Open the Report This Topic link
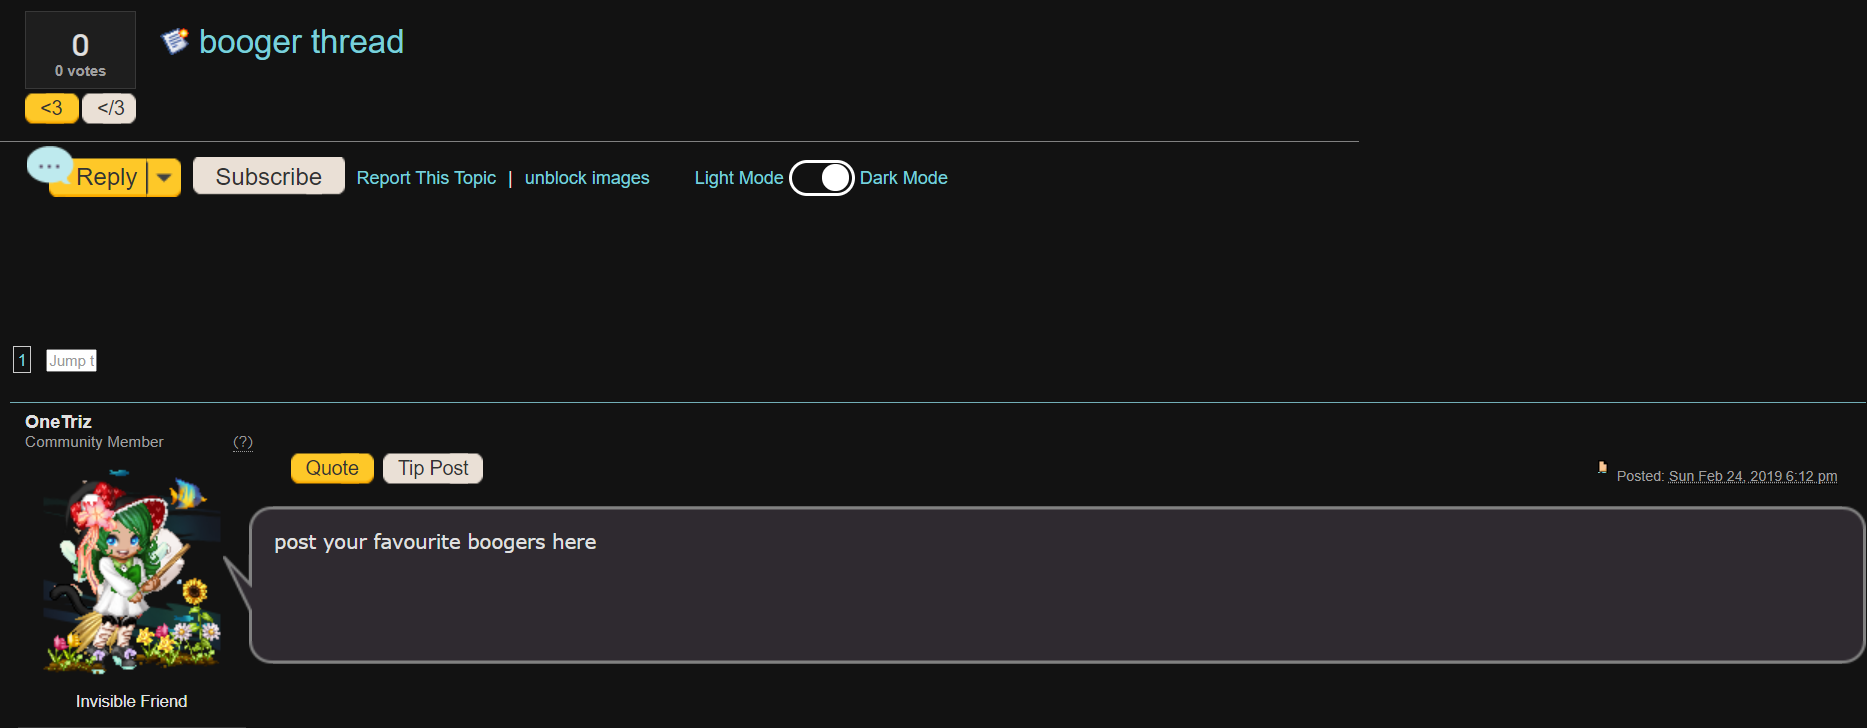1867x728 pixels. (426, 178)
